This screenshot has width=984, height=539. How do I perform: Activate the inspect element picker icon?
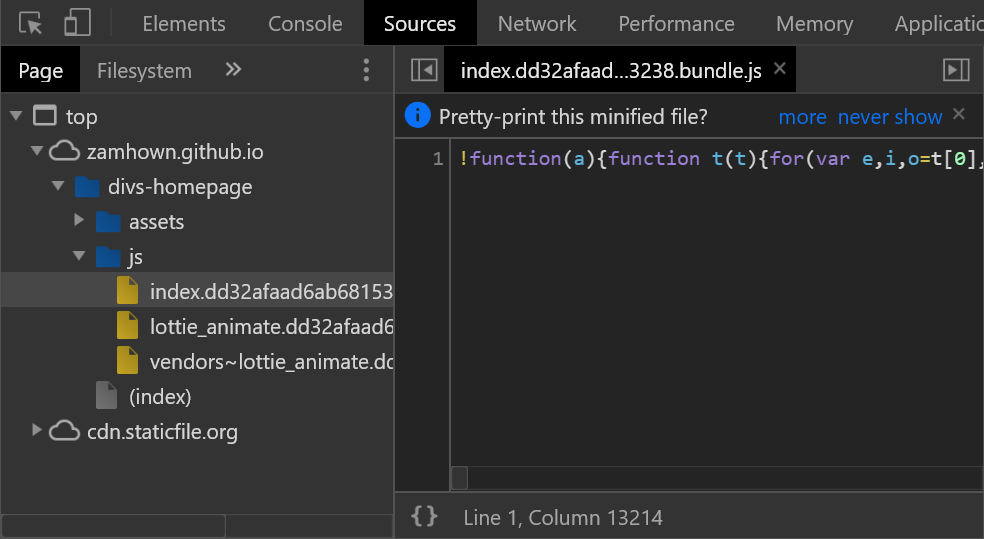point(30,23)
